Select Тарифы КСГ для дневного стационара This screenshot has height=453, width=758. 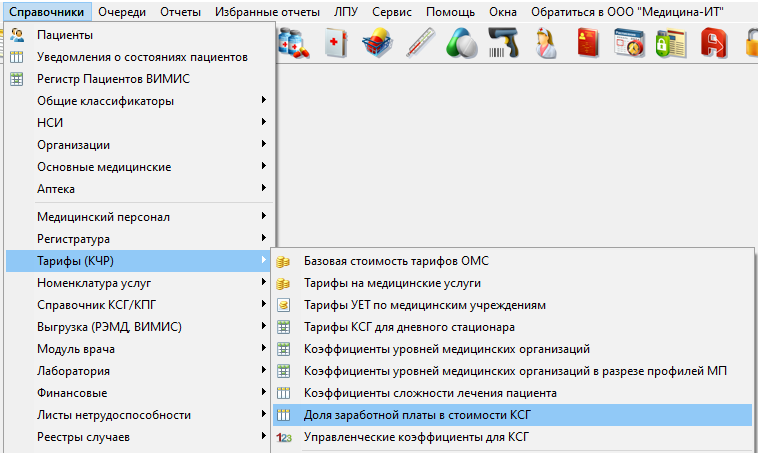click(409, 327)
